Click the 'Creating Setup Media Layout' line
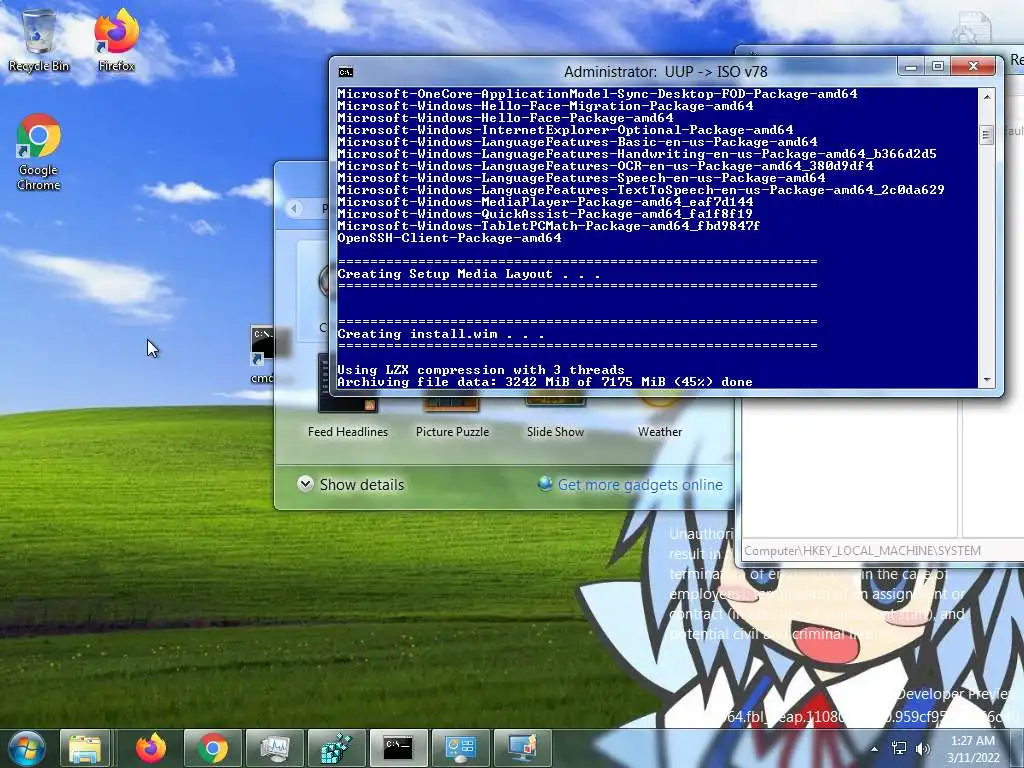 point(468,274)
